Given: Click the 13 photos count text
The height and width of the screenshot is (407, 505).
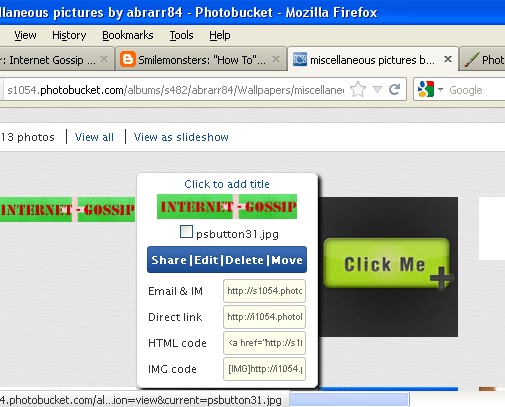Looking at the screenshot, I should click(x=27, y=137).
